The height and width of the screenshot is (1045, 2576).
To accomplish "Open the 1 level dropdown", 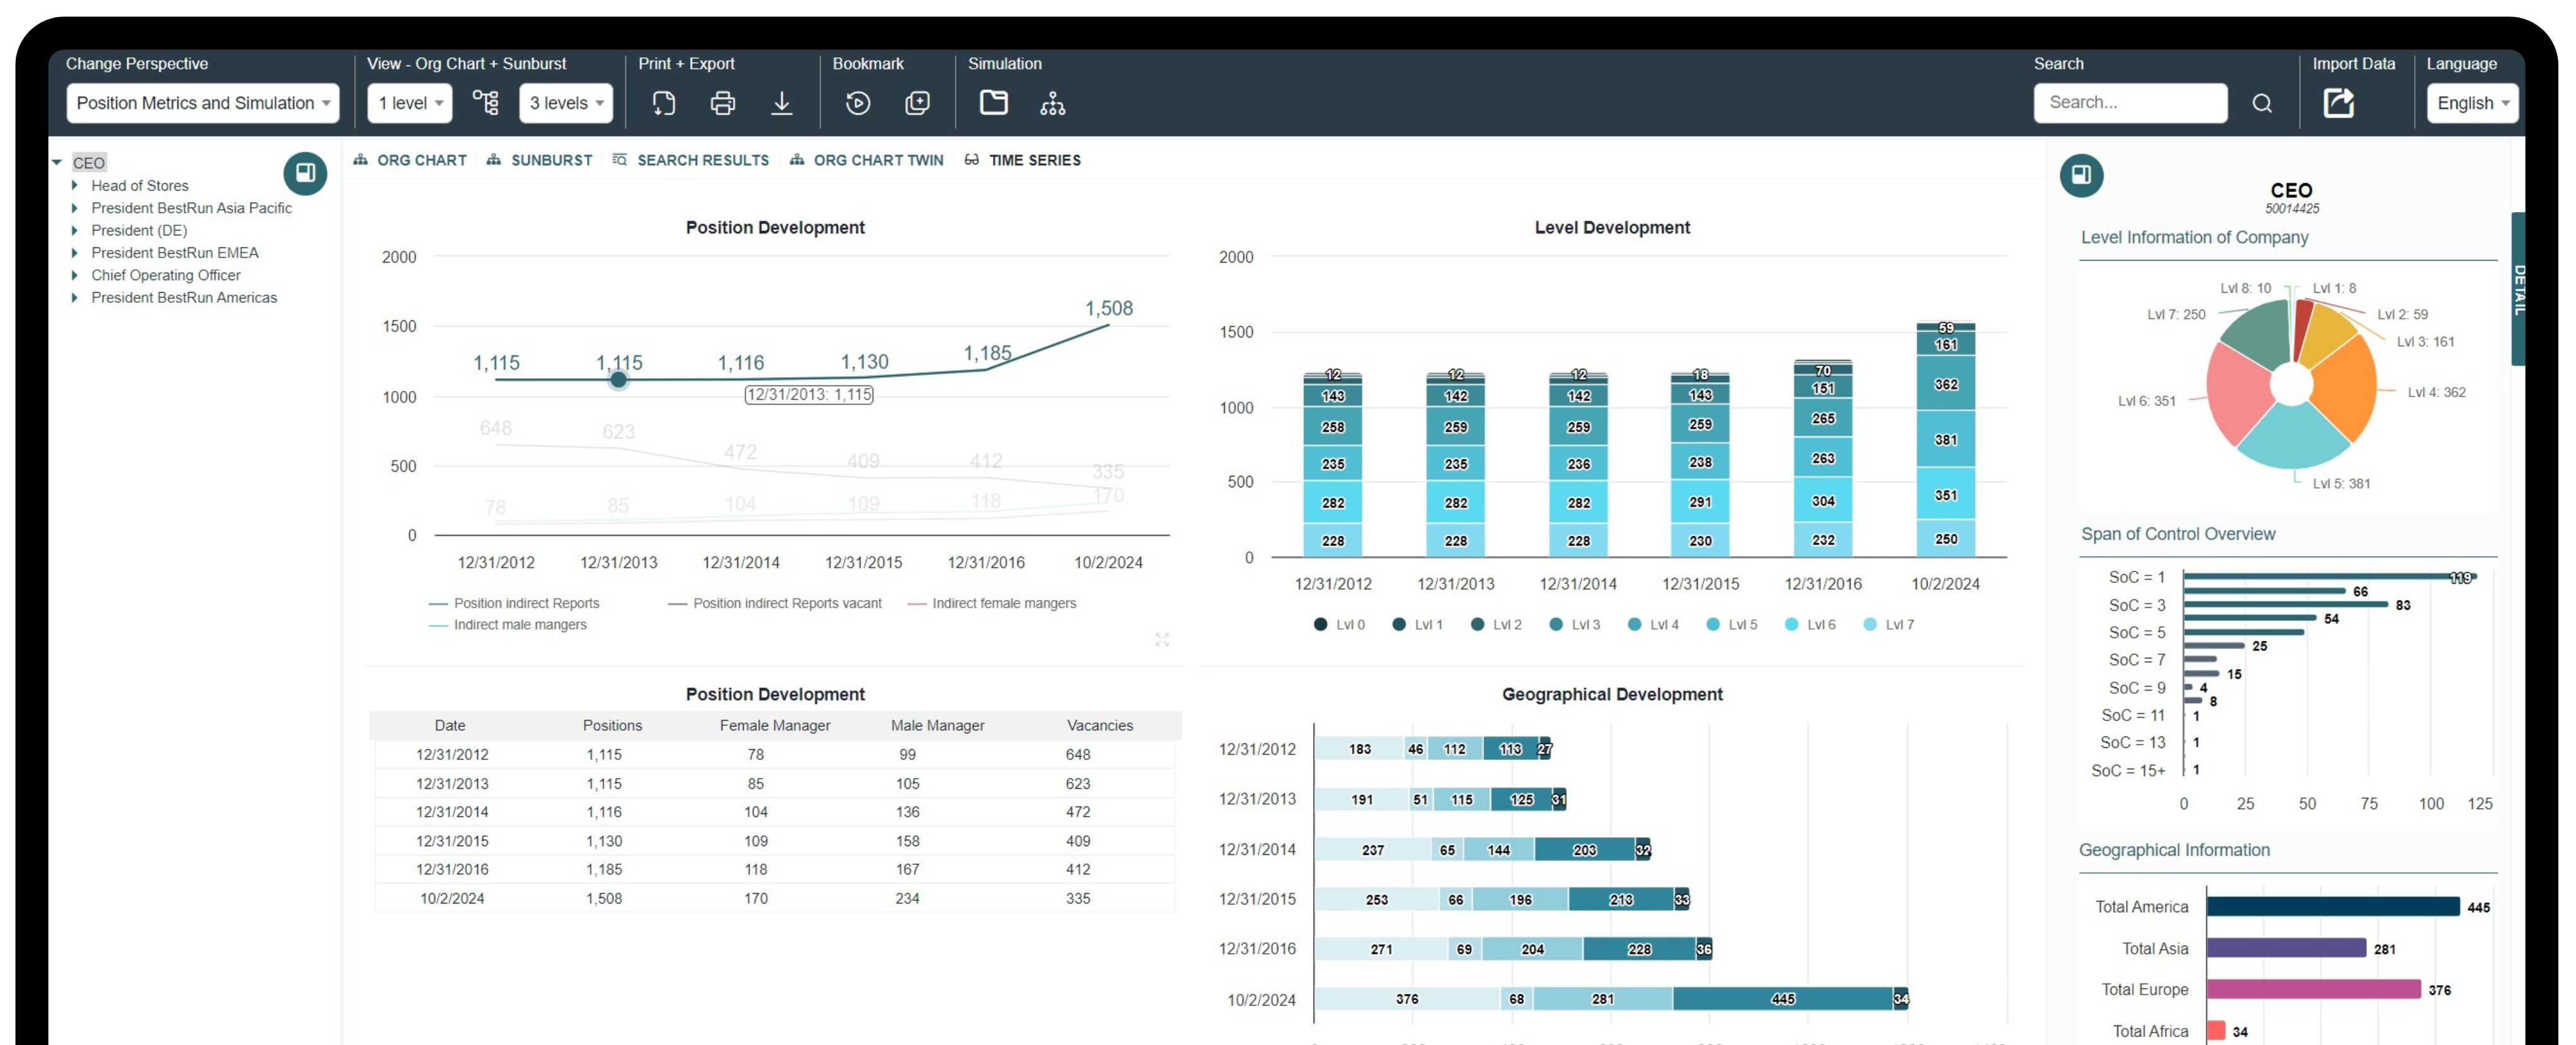I will click(x=410, y=103).
